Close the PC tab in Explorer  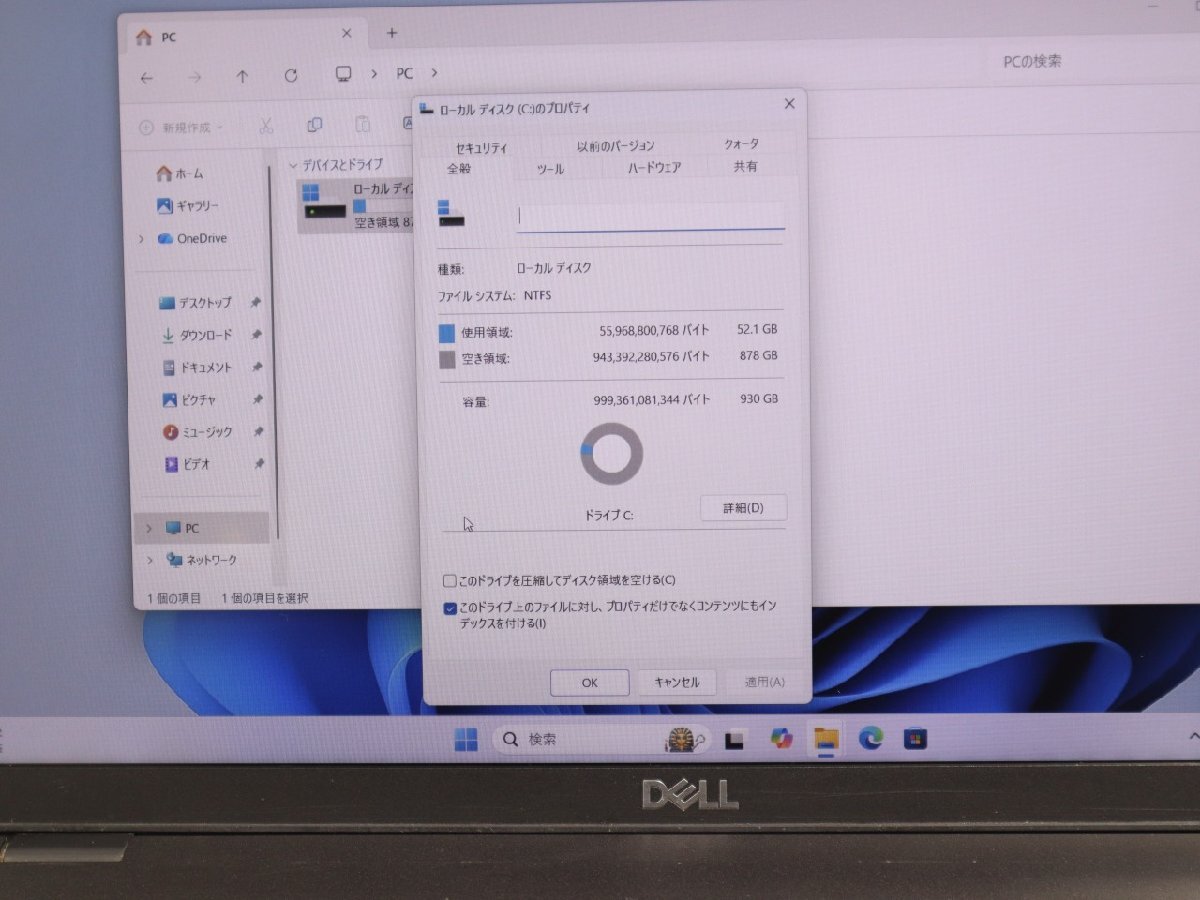coord(347,34)
